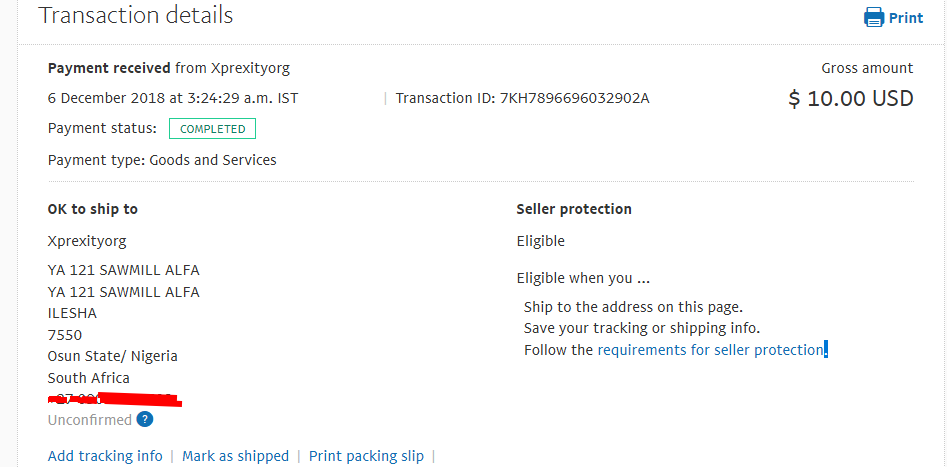Click the redacted phone number
The image size is (947, 467).
(x=115, y=399)
